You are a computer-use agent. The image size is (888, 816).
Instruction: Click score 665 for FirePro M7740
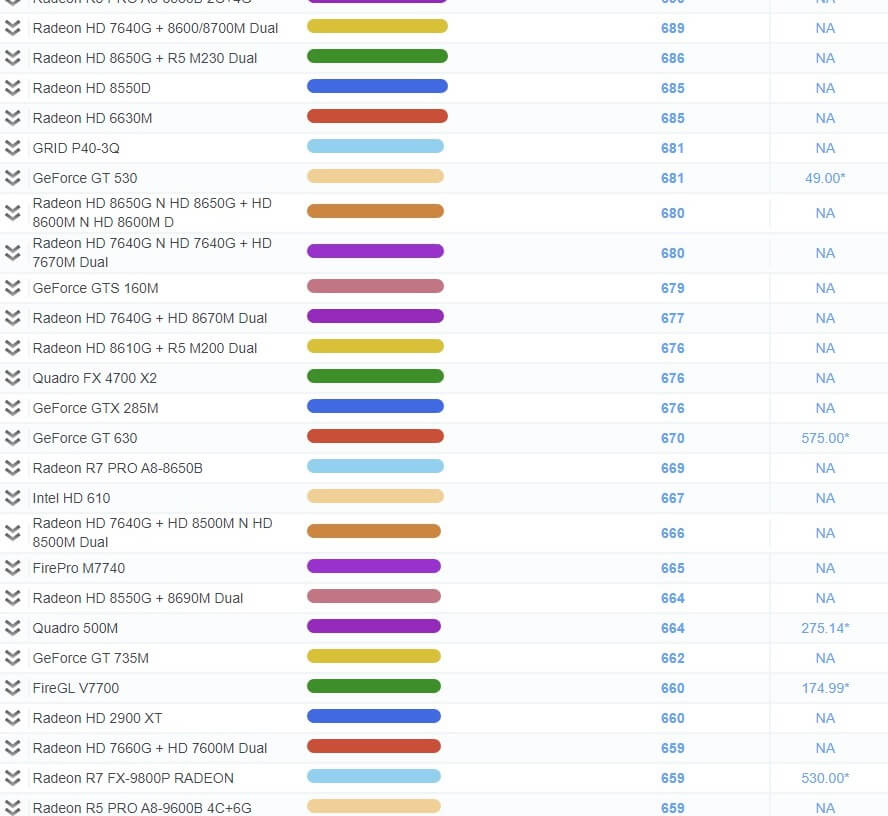[673, 569]
